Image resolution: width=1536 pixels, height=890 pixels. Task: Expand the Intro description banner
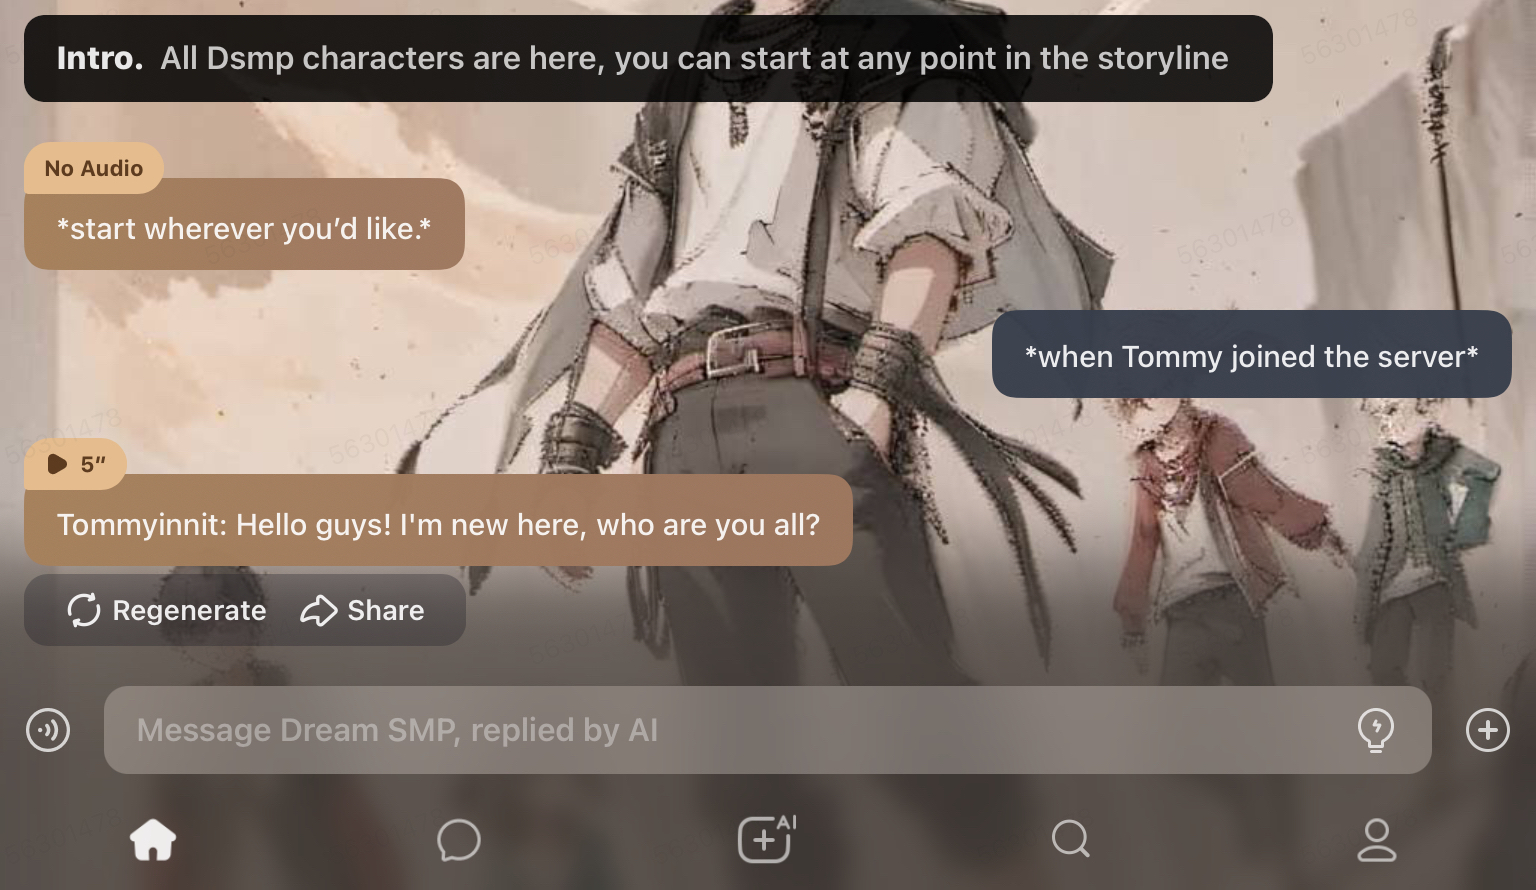point(648,58)
